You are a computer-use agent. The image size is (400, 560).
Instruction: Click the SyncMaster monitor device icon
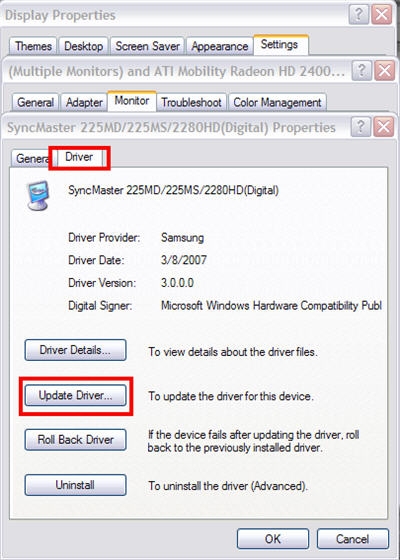[38, 195]
